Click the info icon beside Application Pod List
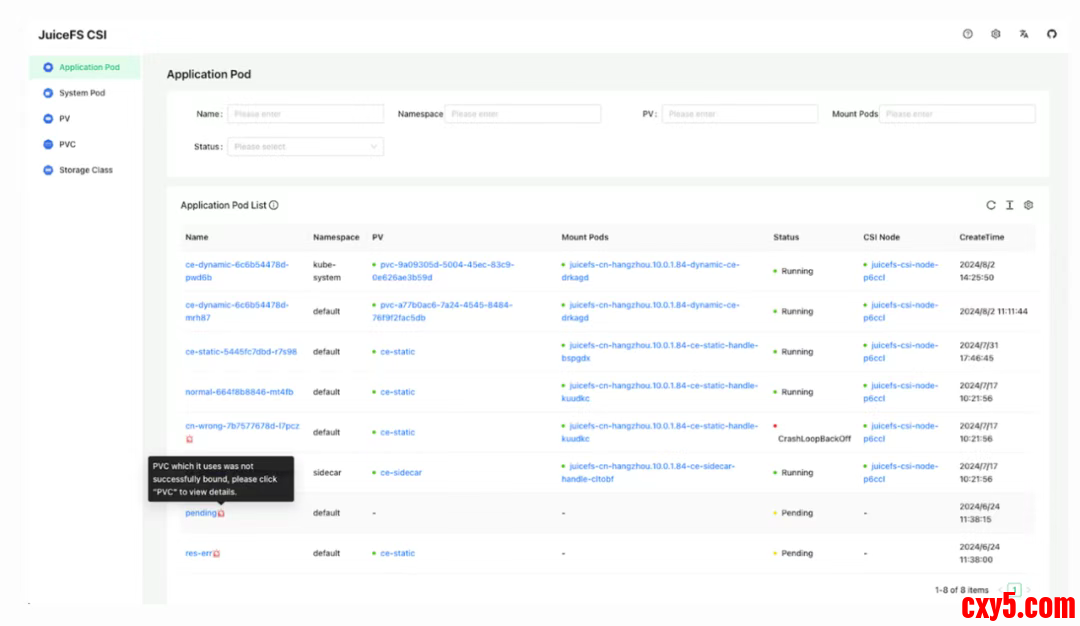 [274, 205]
